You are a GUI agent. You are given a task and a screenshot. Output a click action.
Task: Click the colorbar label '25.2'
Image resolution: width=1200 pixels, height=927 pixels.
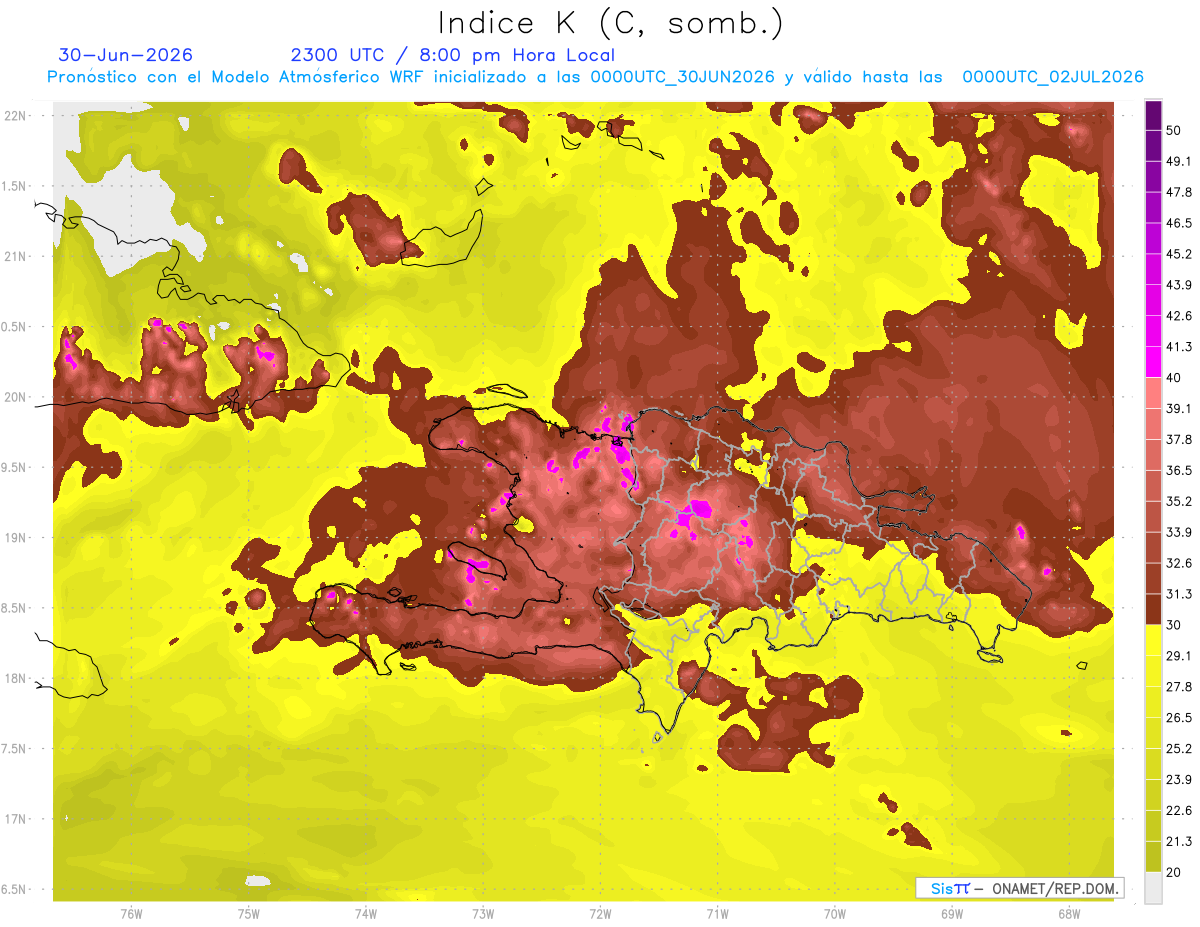(1179, 749)
